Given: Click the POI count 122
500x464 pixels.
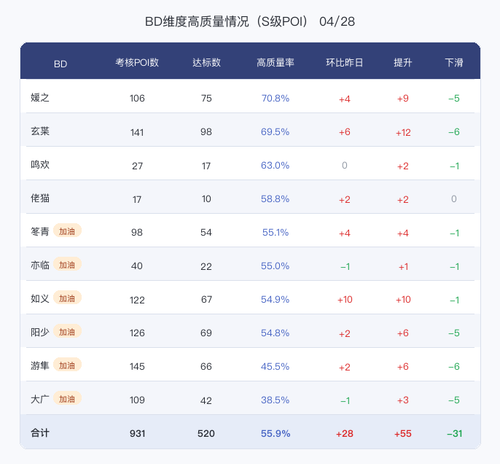Looking at the screenshot, I should click(137, 300).
